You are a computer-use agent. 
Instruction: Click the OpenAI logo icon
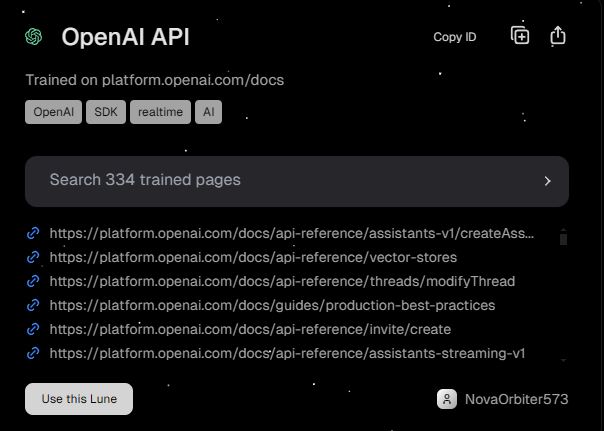34,37
